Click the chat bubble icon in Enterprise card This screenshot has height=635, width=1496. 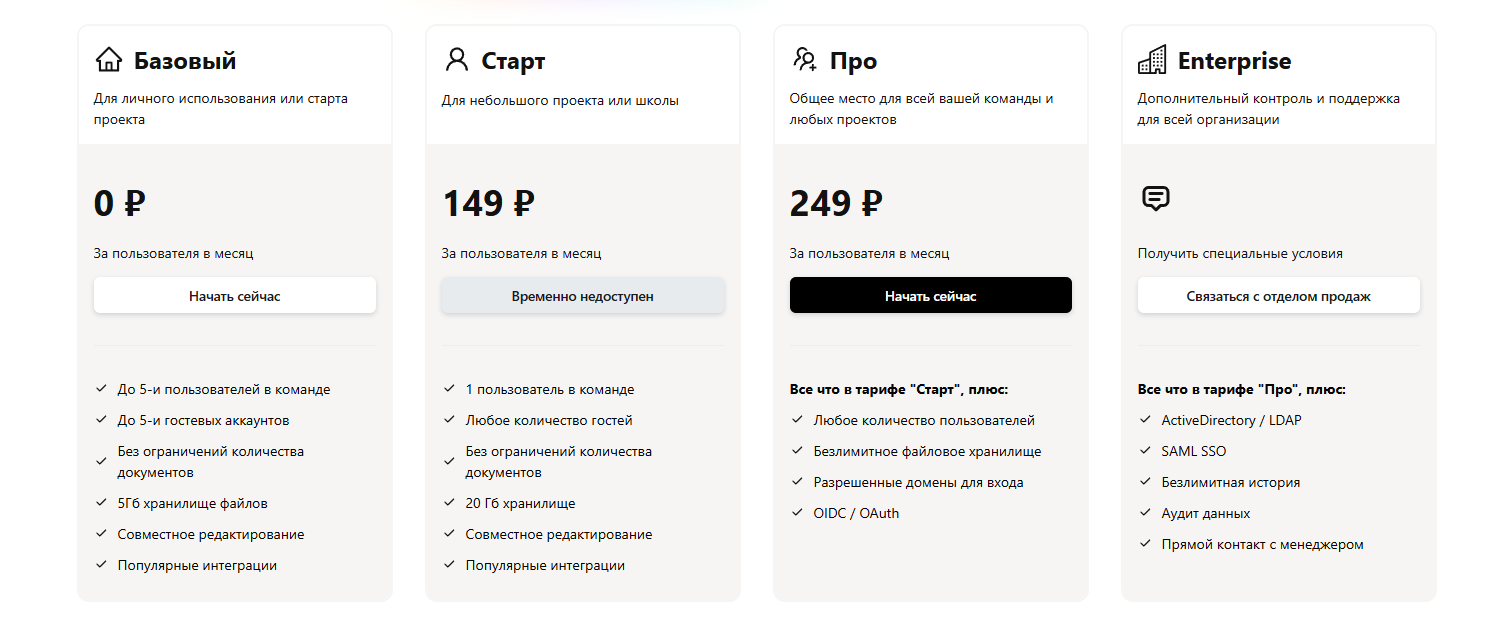point(1155,198)
